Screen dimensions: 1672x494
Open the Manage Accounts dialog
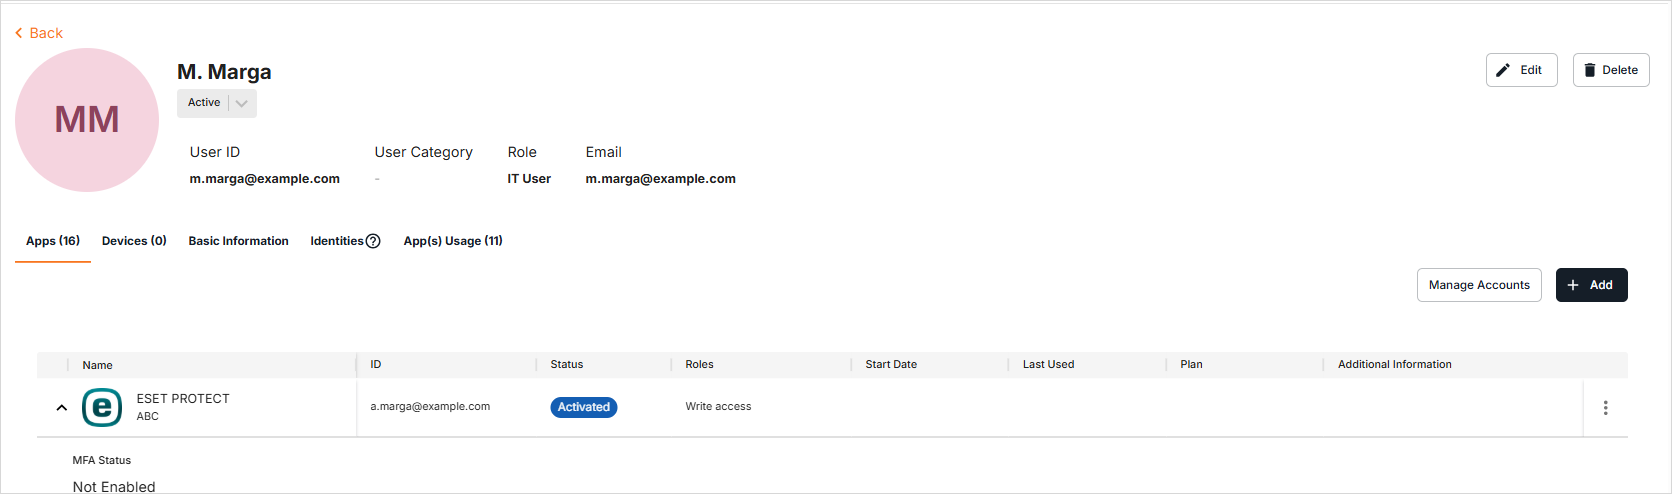[x=1478, y=285]
